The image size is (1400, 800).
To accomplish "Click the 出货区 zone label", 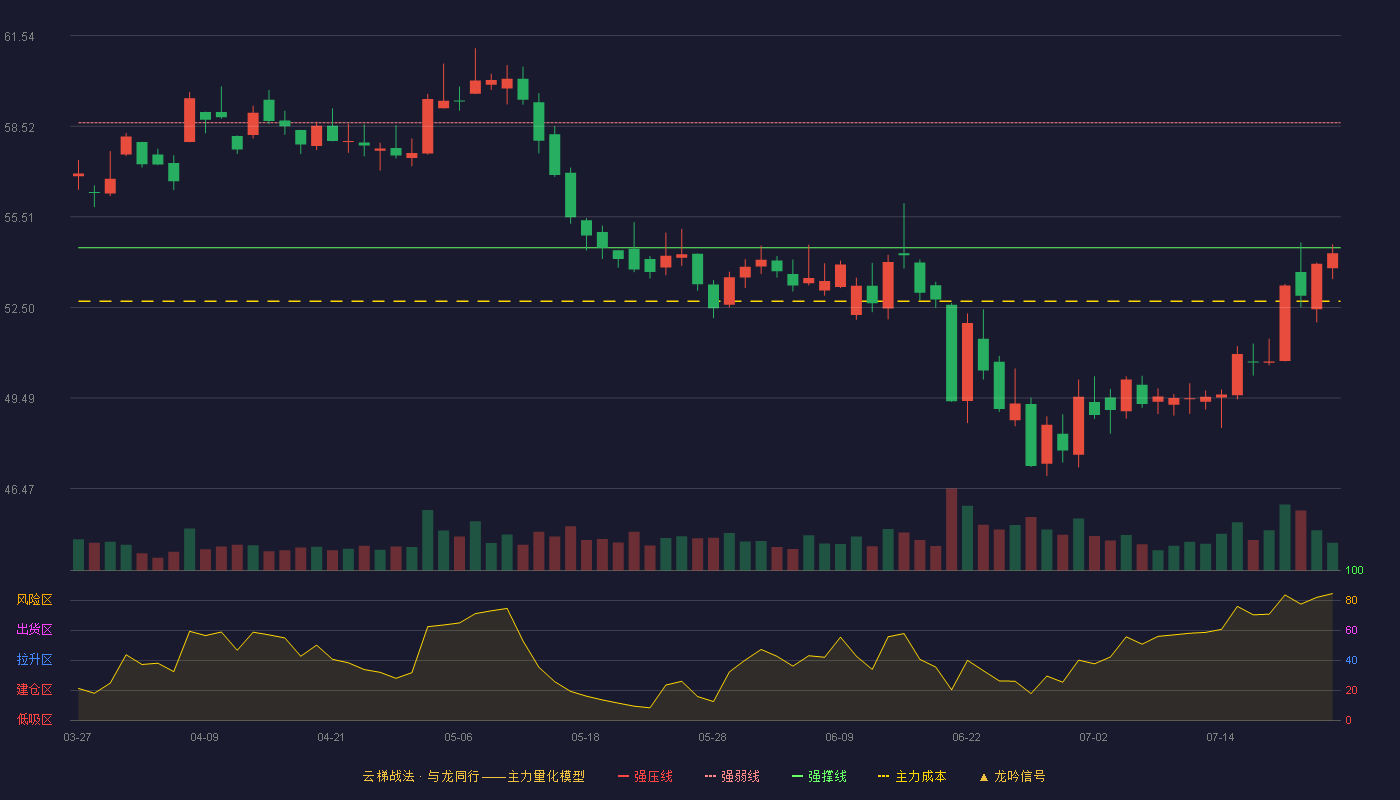I will (34, 630).
